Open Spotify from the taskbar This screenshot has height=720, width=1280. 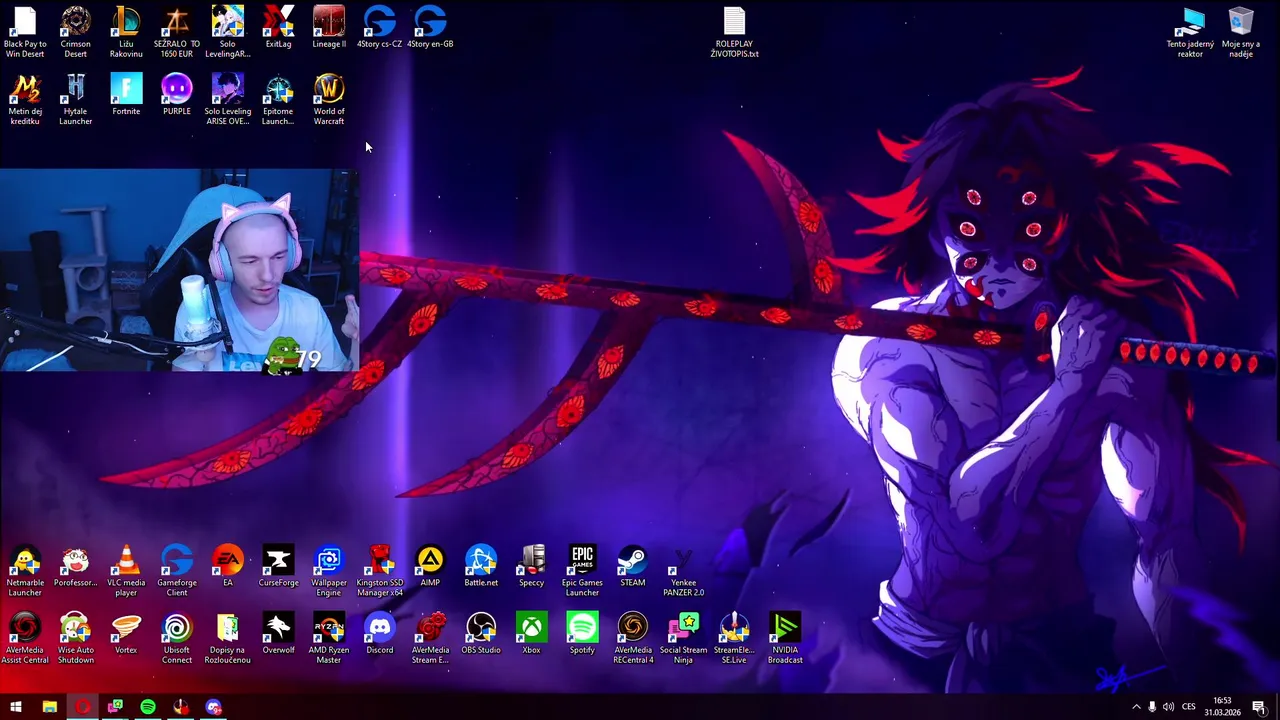[x=148, y=707]
